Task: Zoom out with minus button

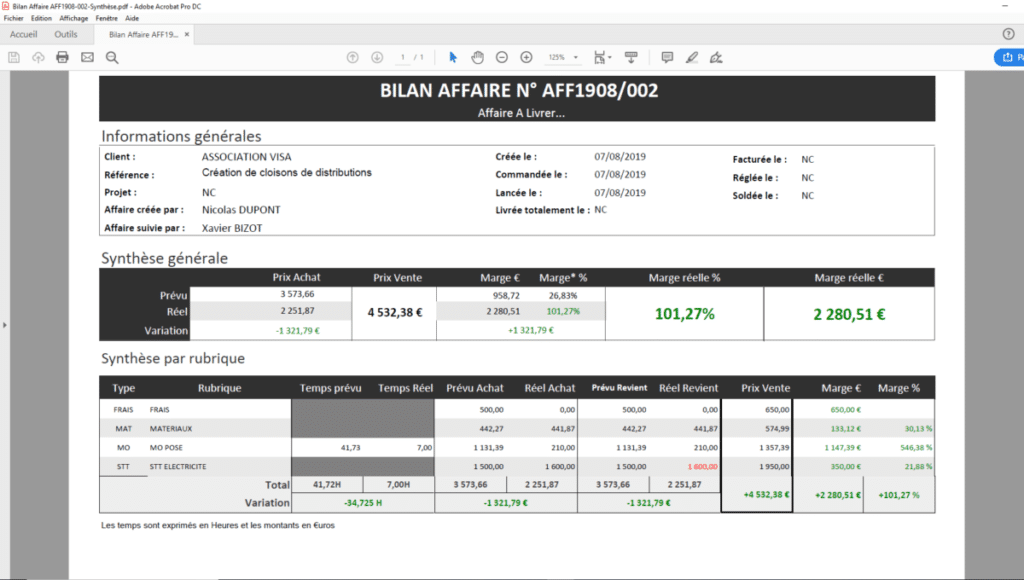Action: tap(502, 57)
